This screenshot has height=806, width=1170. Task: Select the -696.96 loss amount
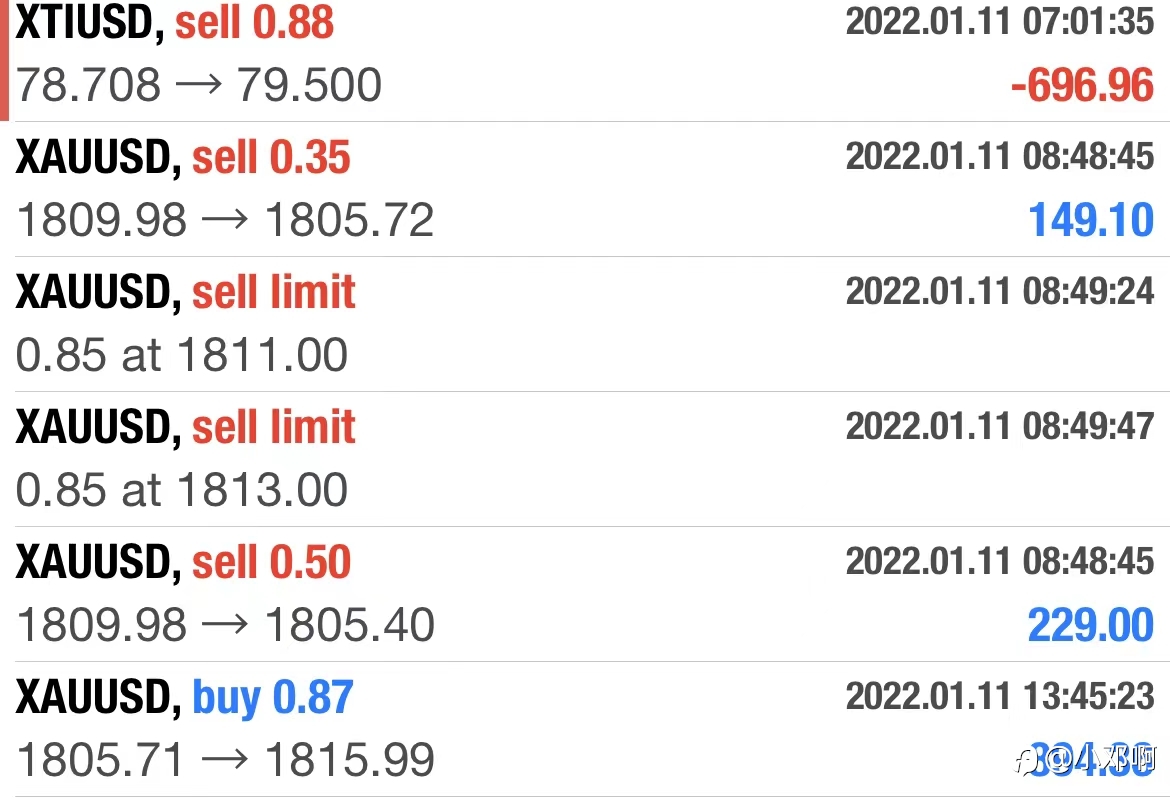[1082, 85]
